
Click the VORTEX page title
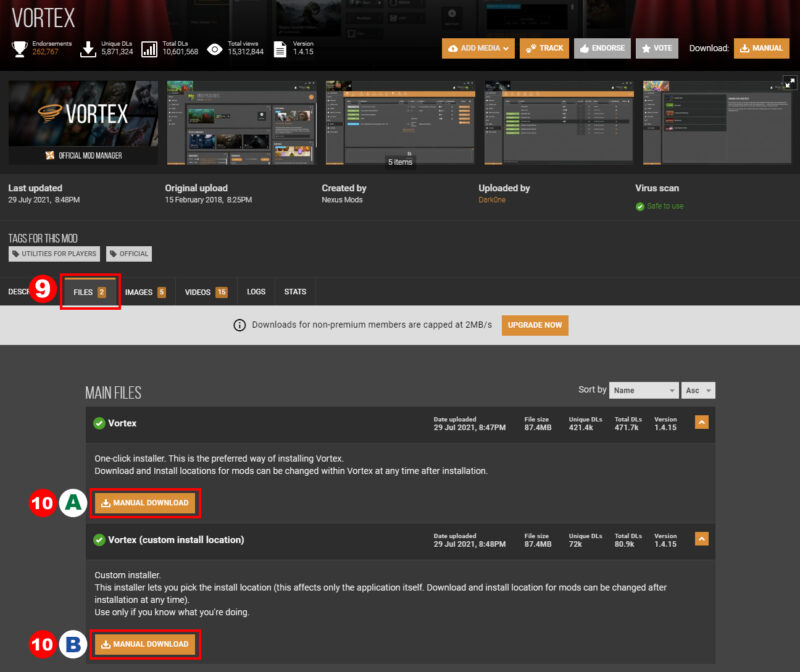pos(43,18)
